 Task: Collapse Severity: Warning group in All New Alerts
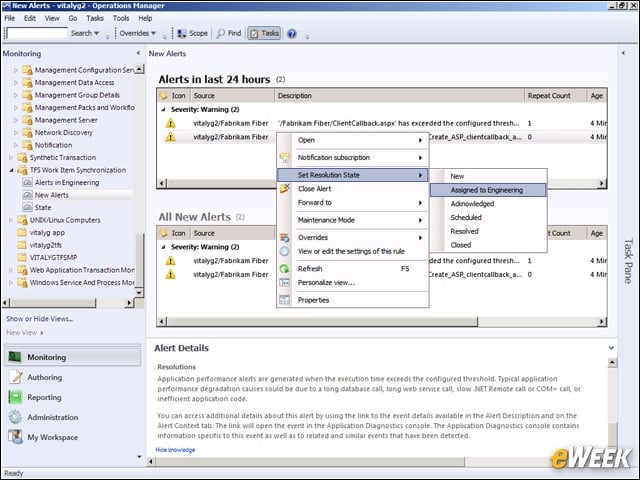pyautogui.click(x=164, y=247)
